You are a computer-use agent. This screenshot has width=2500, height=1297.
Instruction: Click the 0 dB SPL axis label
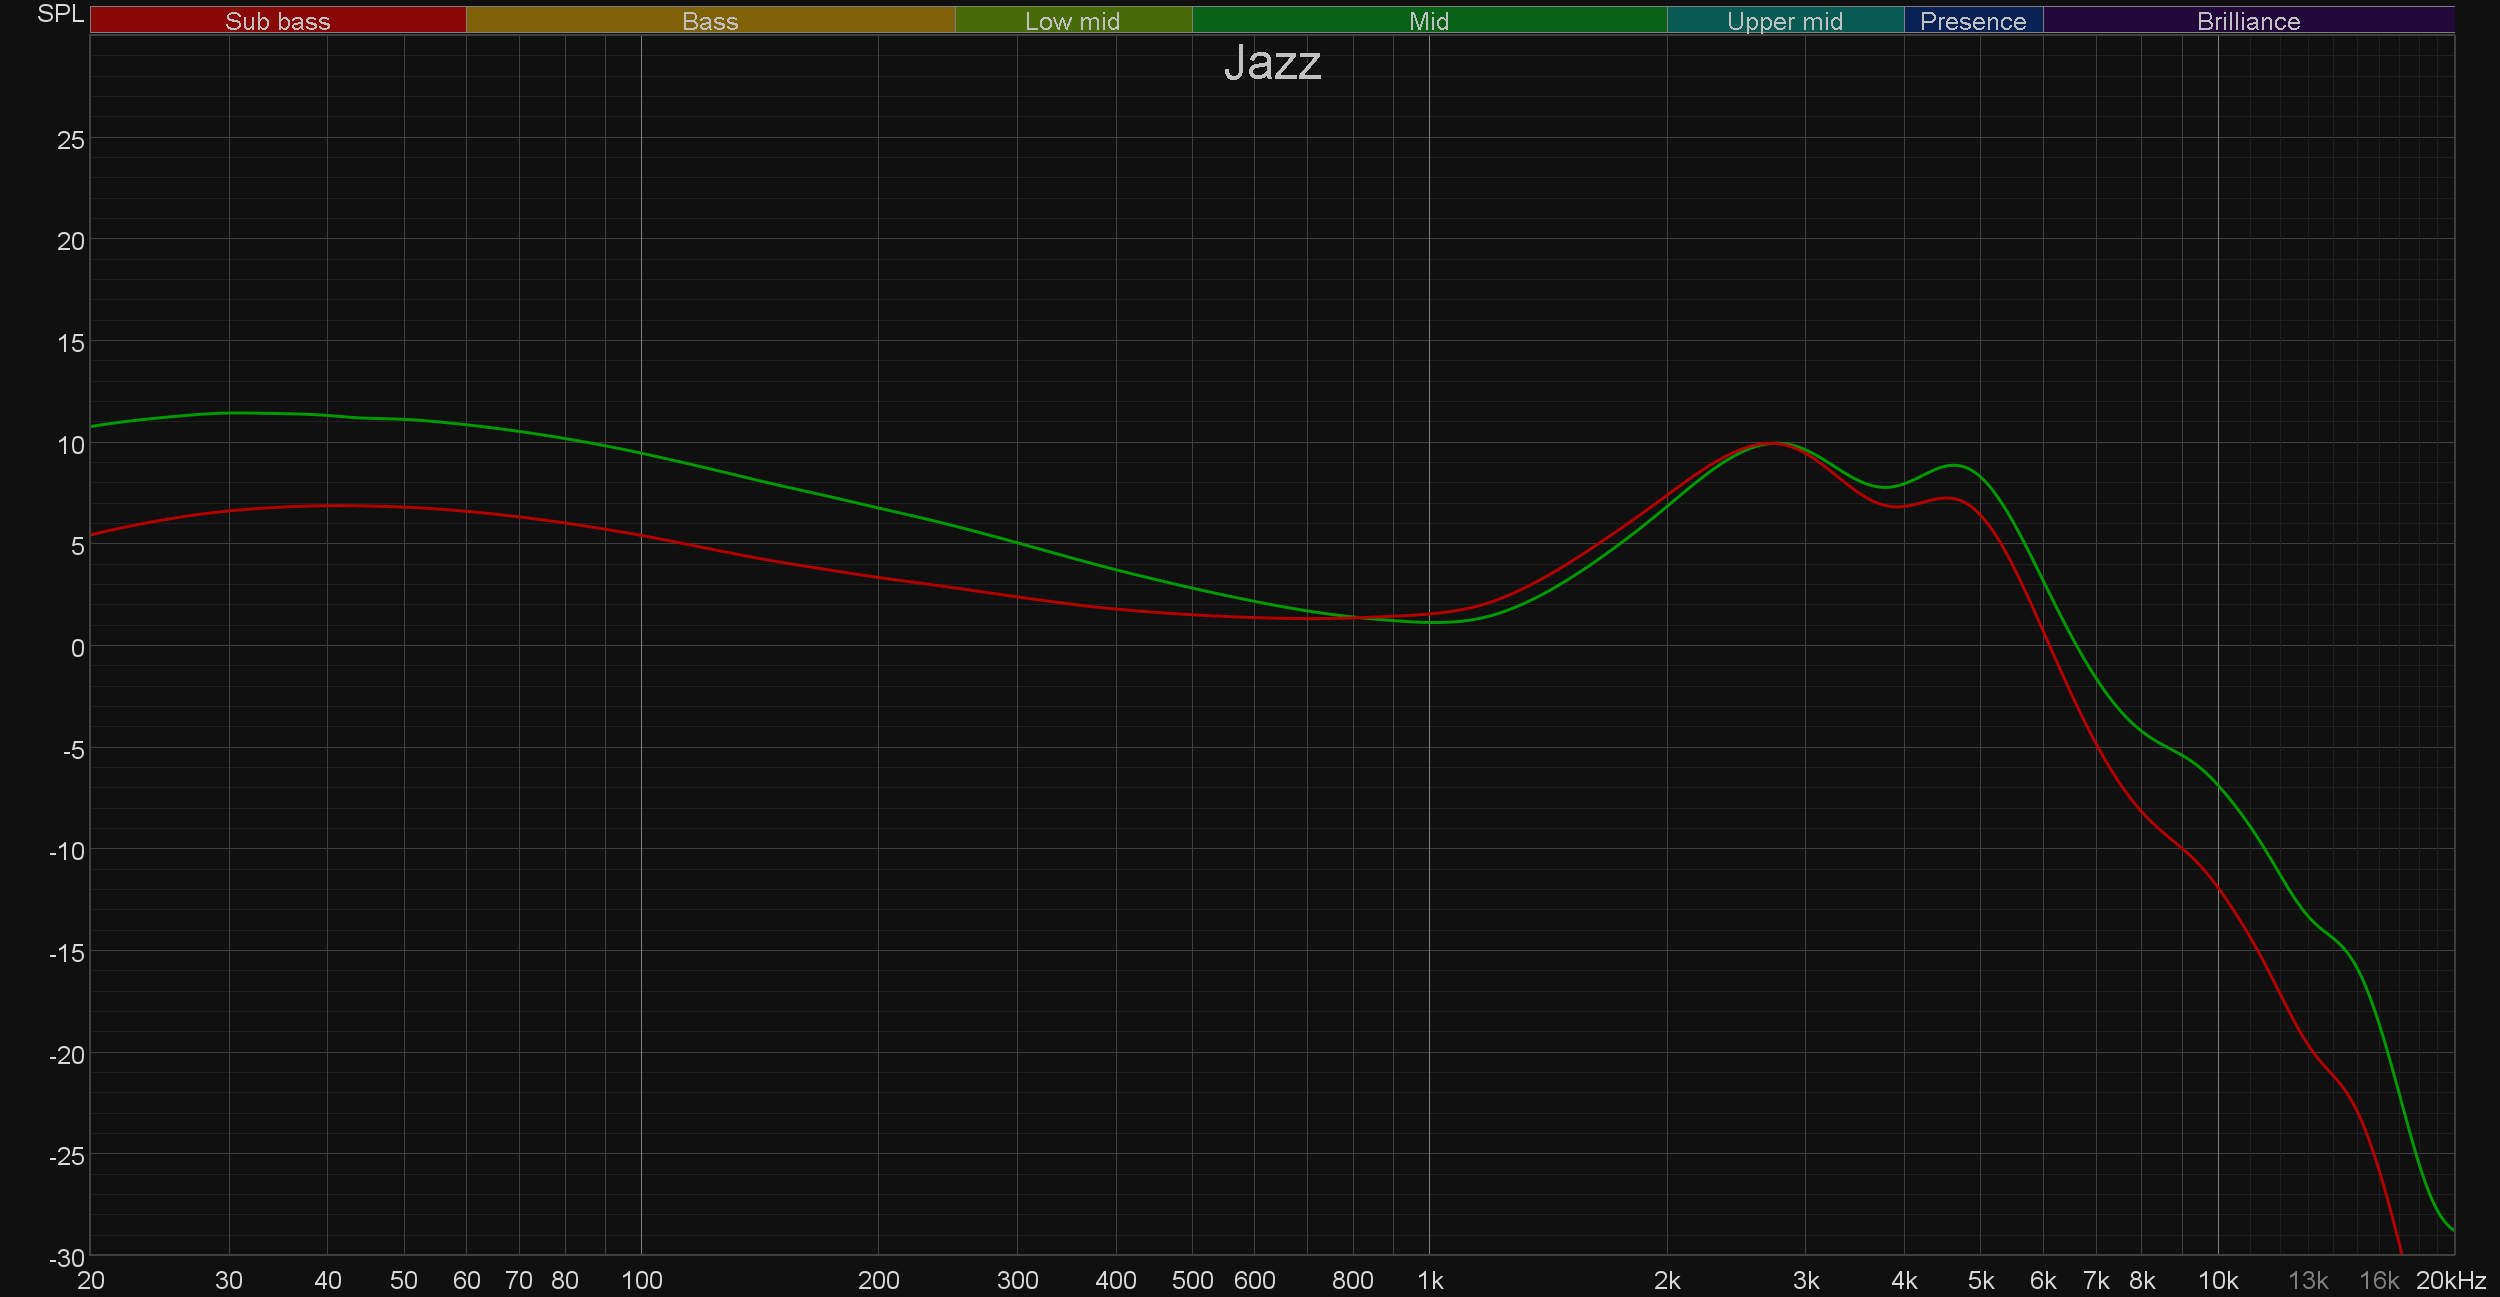(x=77, y=649)
